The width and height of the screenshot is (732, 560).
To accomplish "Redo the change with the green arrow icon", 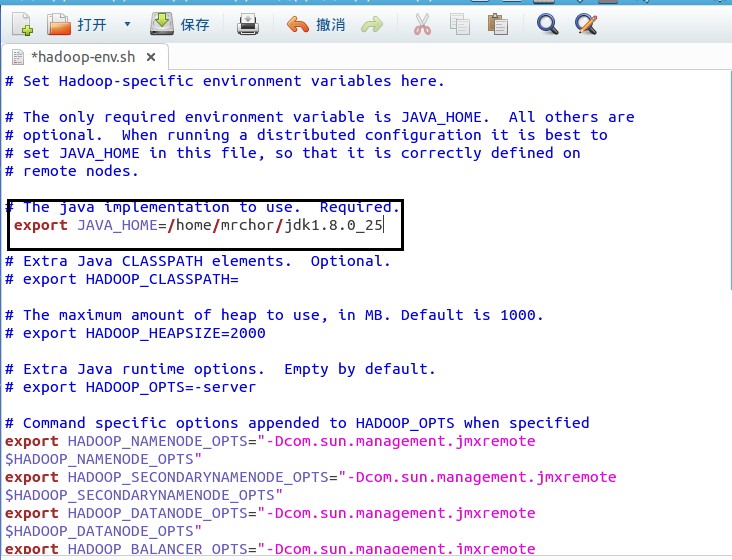I will click(x=372, y=25).
